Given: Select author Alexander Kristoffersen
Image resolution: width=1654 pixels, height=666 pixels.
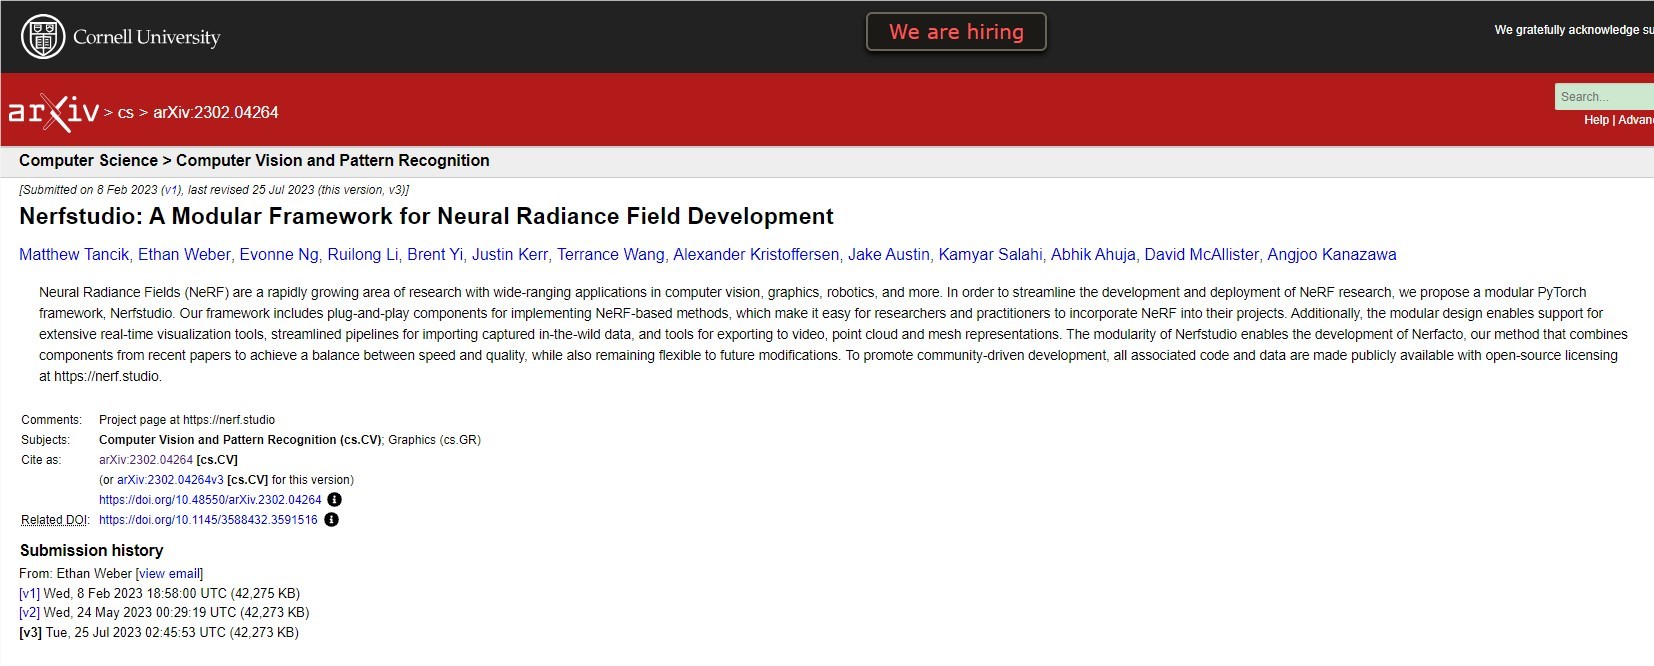Looking at the screenshot, I should [x=756, y=255].
